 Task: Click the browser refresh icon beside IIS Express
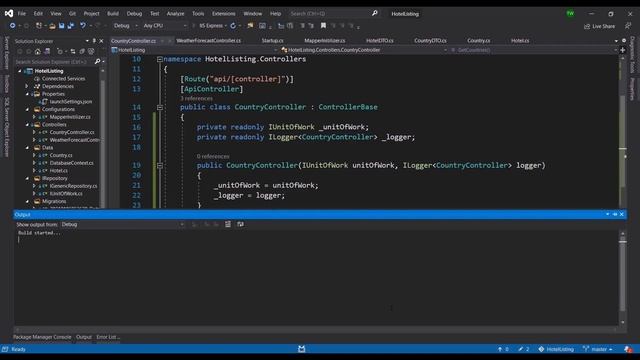tap(233, 26)
